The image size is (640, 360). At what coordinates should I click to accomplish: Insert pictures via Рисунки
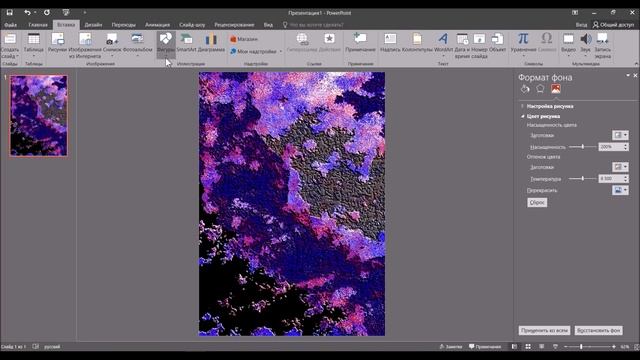(57, 43)
